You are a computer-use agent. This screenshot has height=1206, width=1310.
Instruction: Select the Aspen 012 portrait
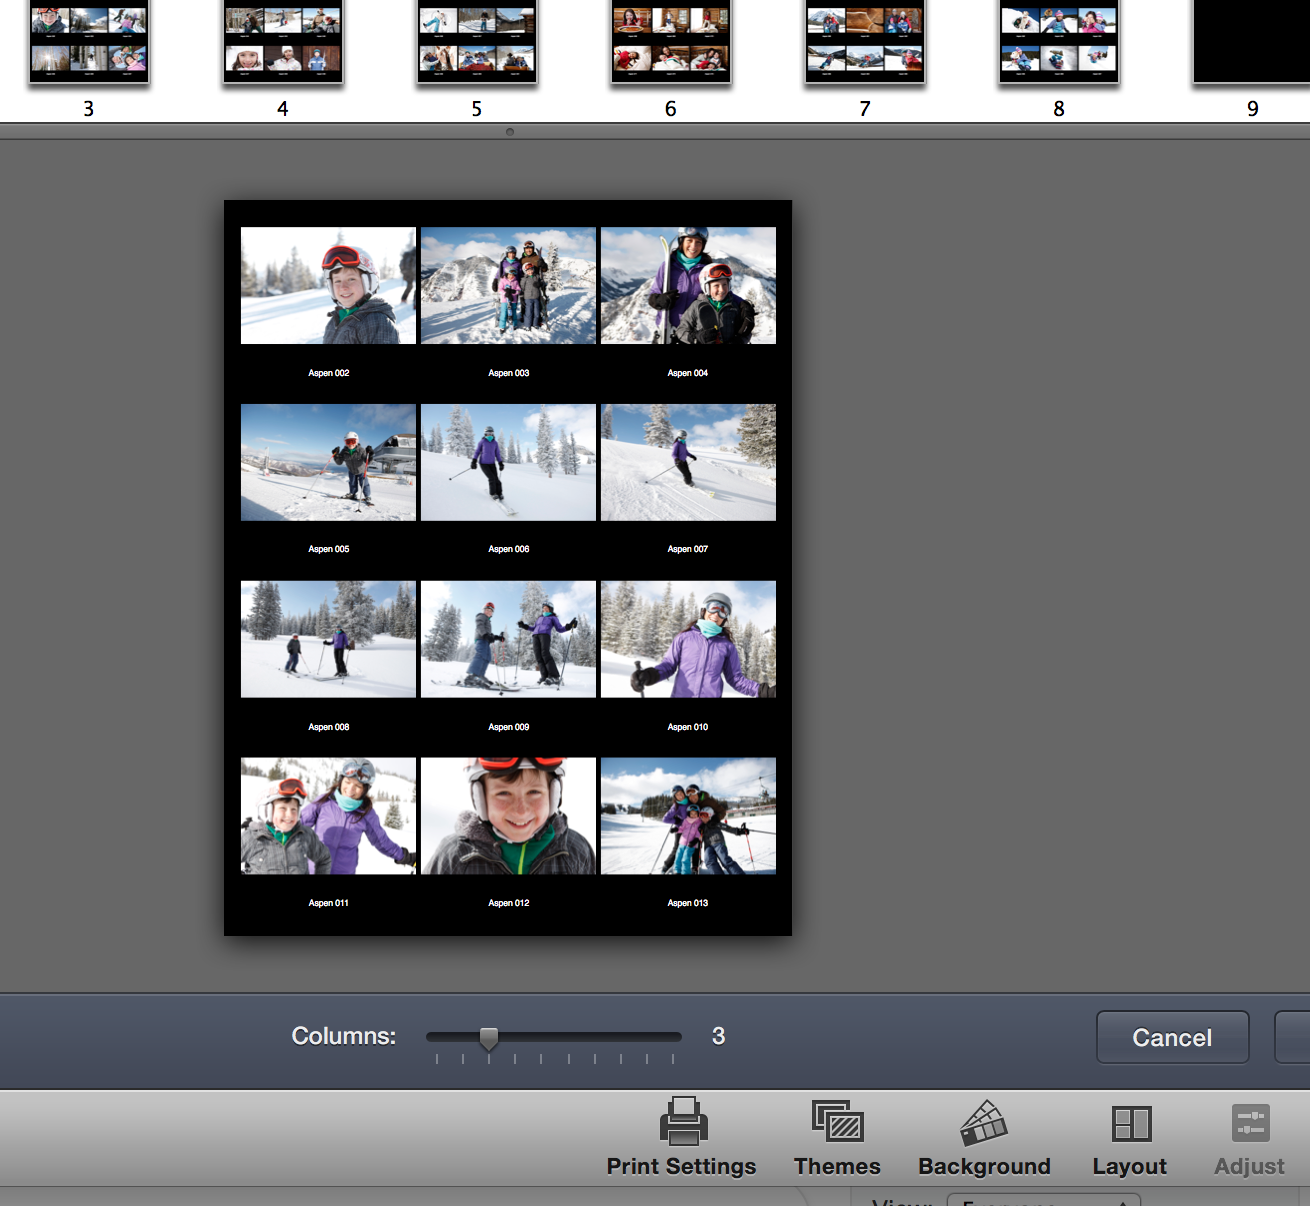pos(508,815)
